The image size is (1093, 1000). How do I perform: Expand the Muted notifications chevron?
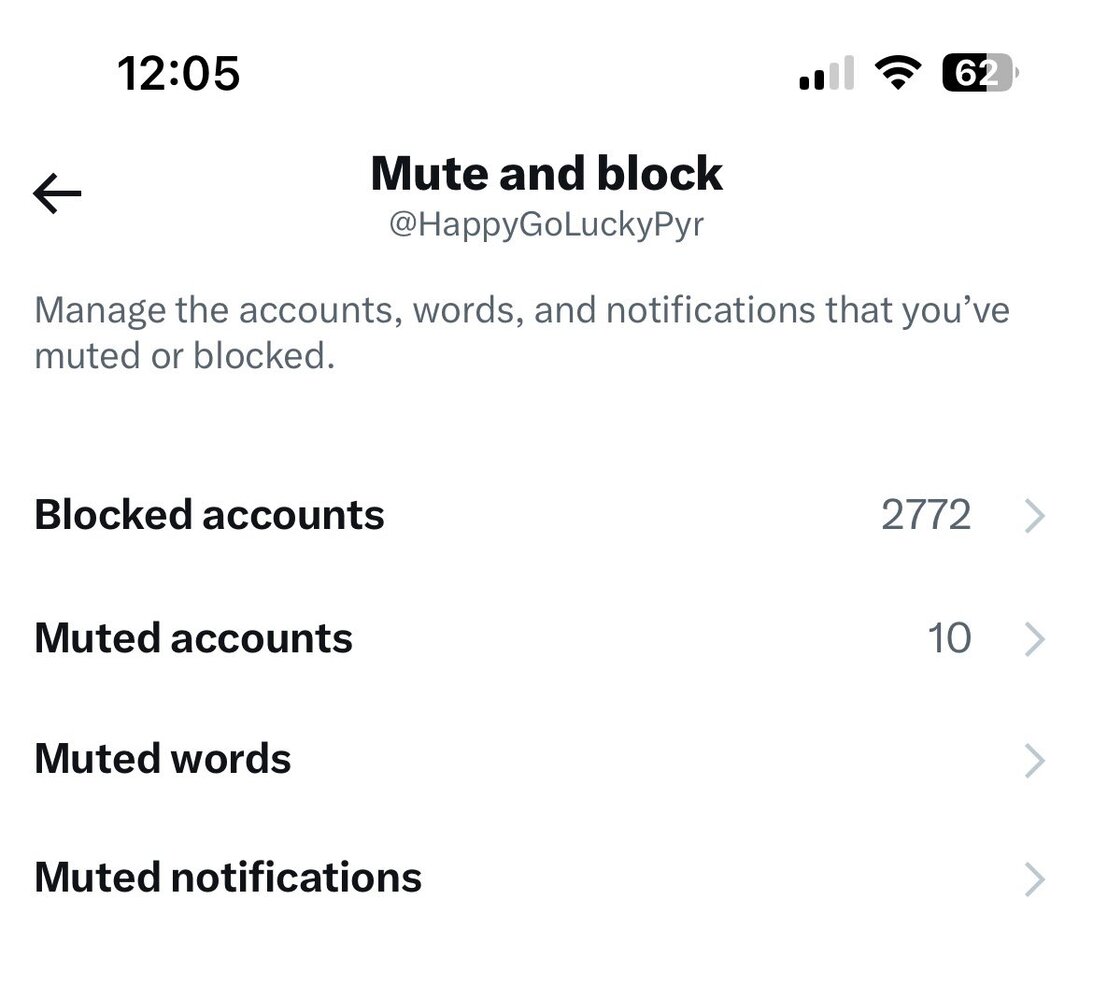(x=1036, y=880)
